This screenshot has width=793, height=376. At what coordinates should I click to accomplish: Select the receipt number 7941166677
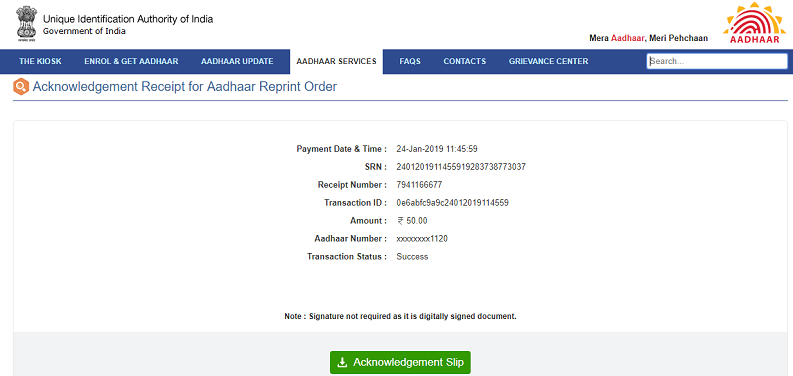pos(419,185)
